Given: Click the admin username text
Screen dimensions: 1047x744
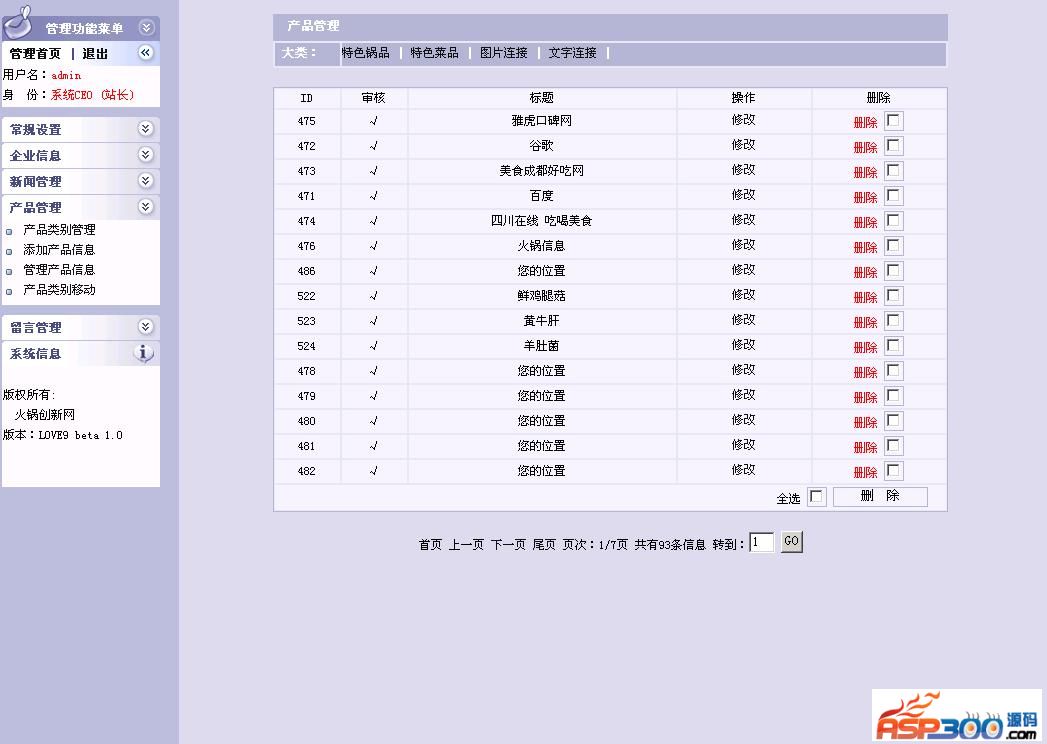Looking at the screenshot, I should point(66,75).
